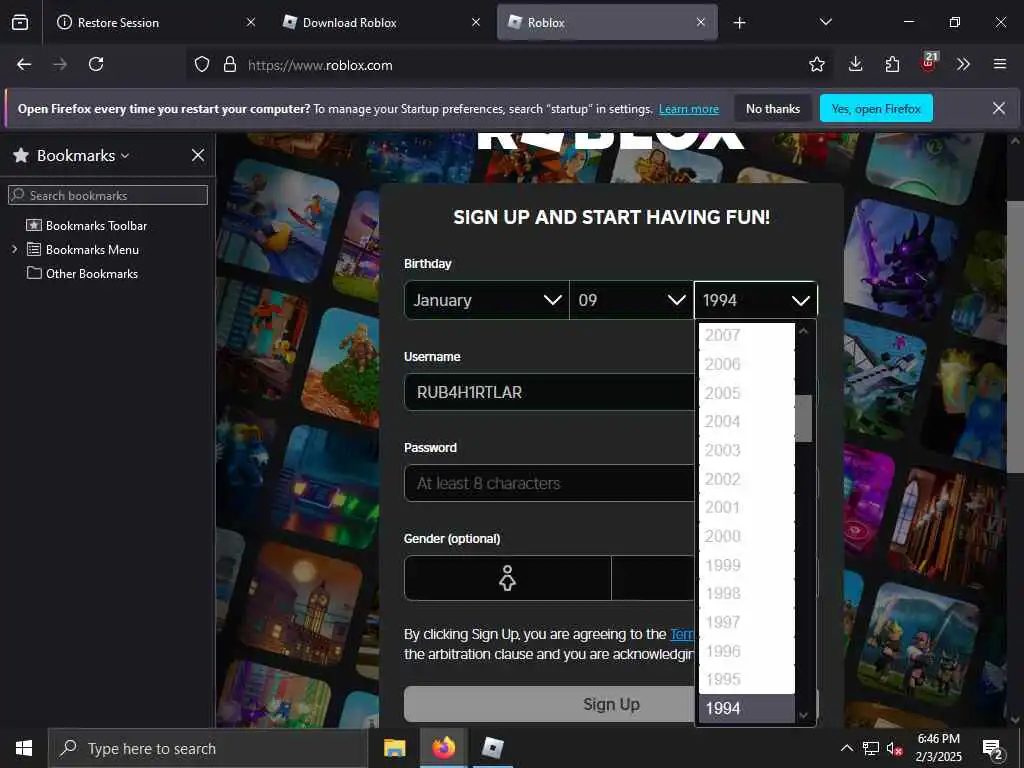Choose 2007 in year list

click(746, 335)
